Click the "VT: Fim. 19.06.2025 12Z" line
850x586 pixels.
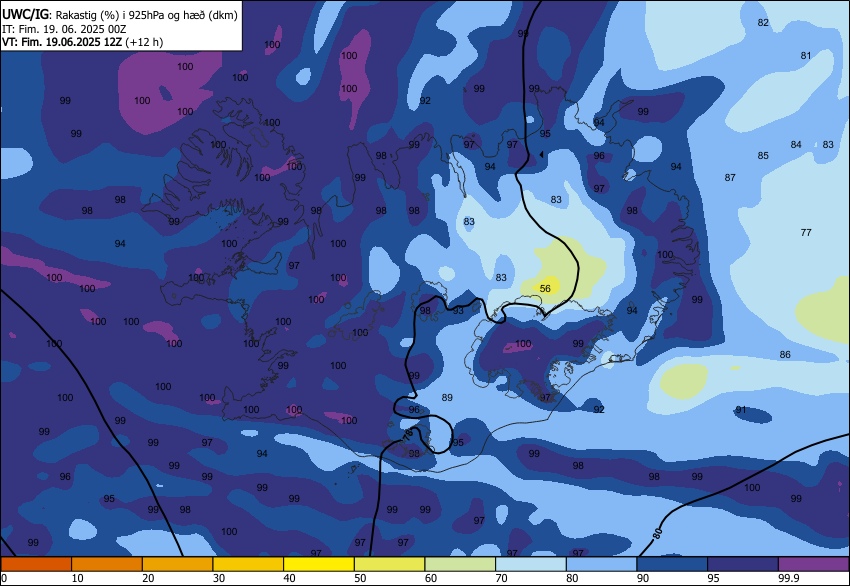tap(62, 42)
